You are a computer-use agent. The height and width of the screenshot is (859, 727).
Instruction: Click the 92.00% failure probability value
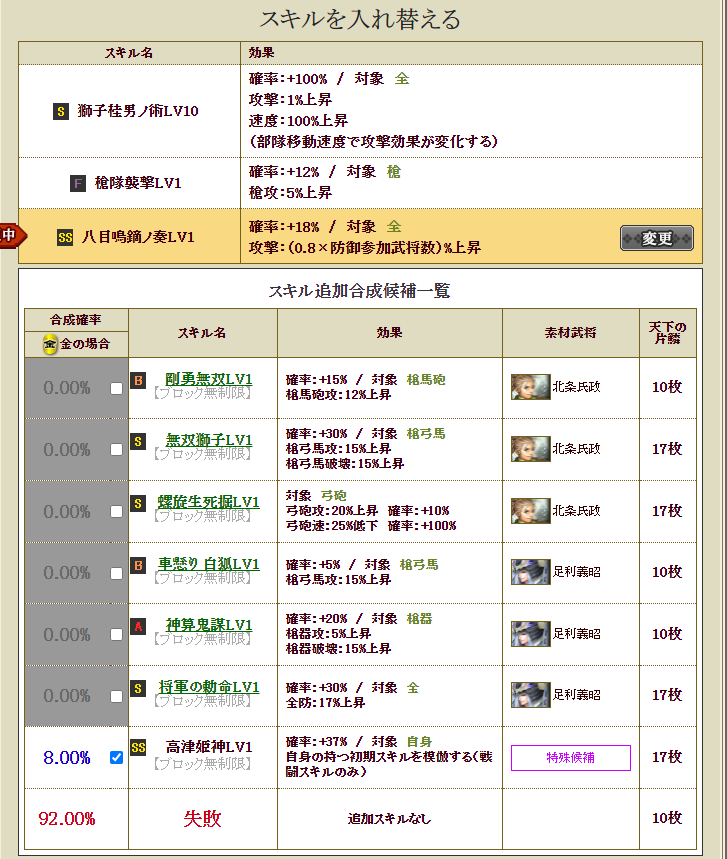pyautogui.click(x=66, y=818)
